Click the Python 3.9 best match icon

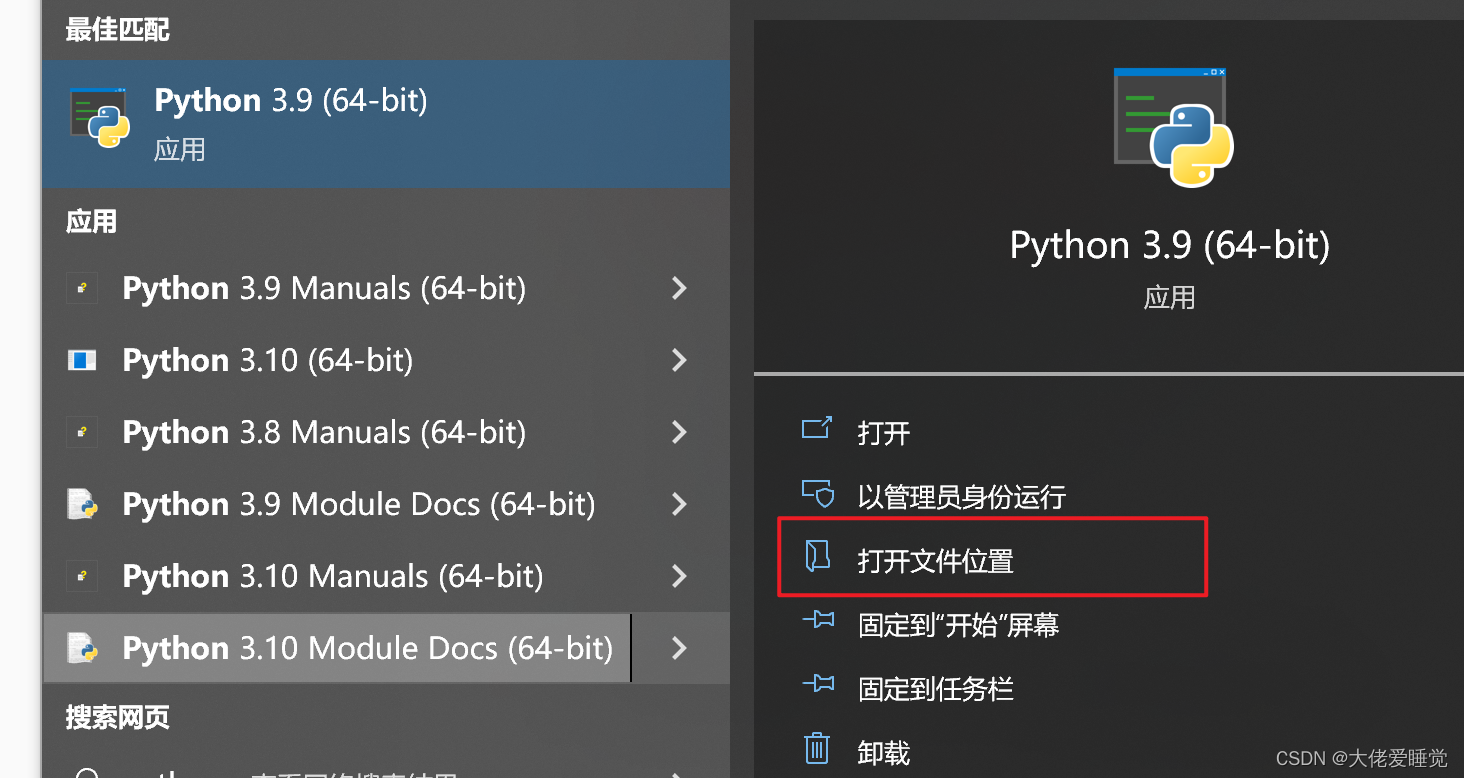tap(100, 118)
